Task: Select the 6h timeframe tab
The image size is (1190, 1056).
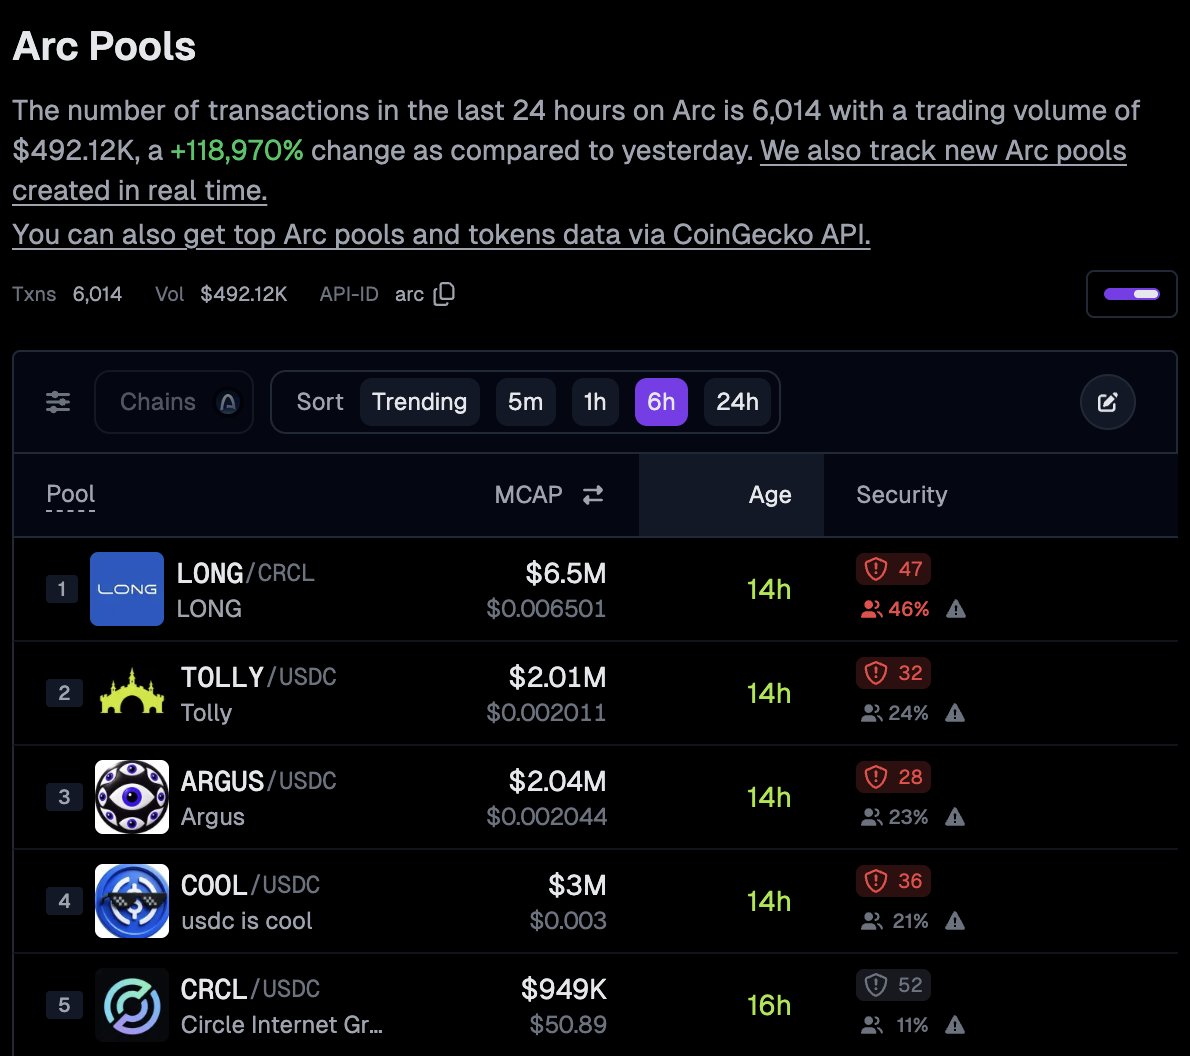Action: click(x=661, y=402)
